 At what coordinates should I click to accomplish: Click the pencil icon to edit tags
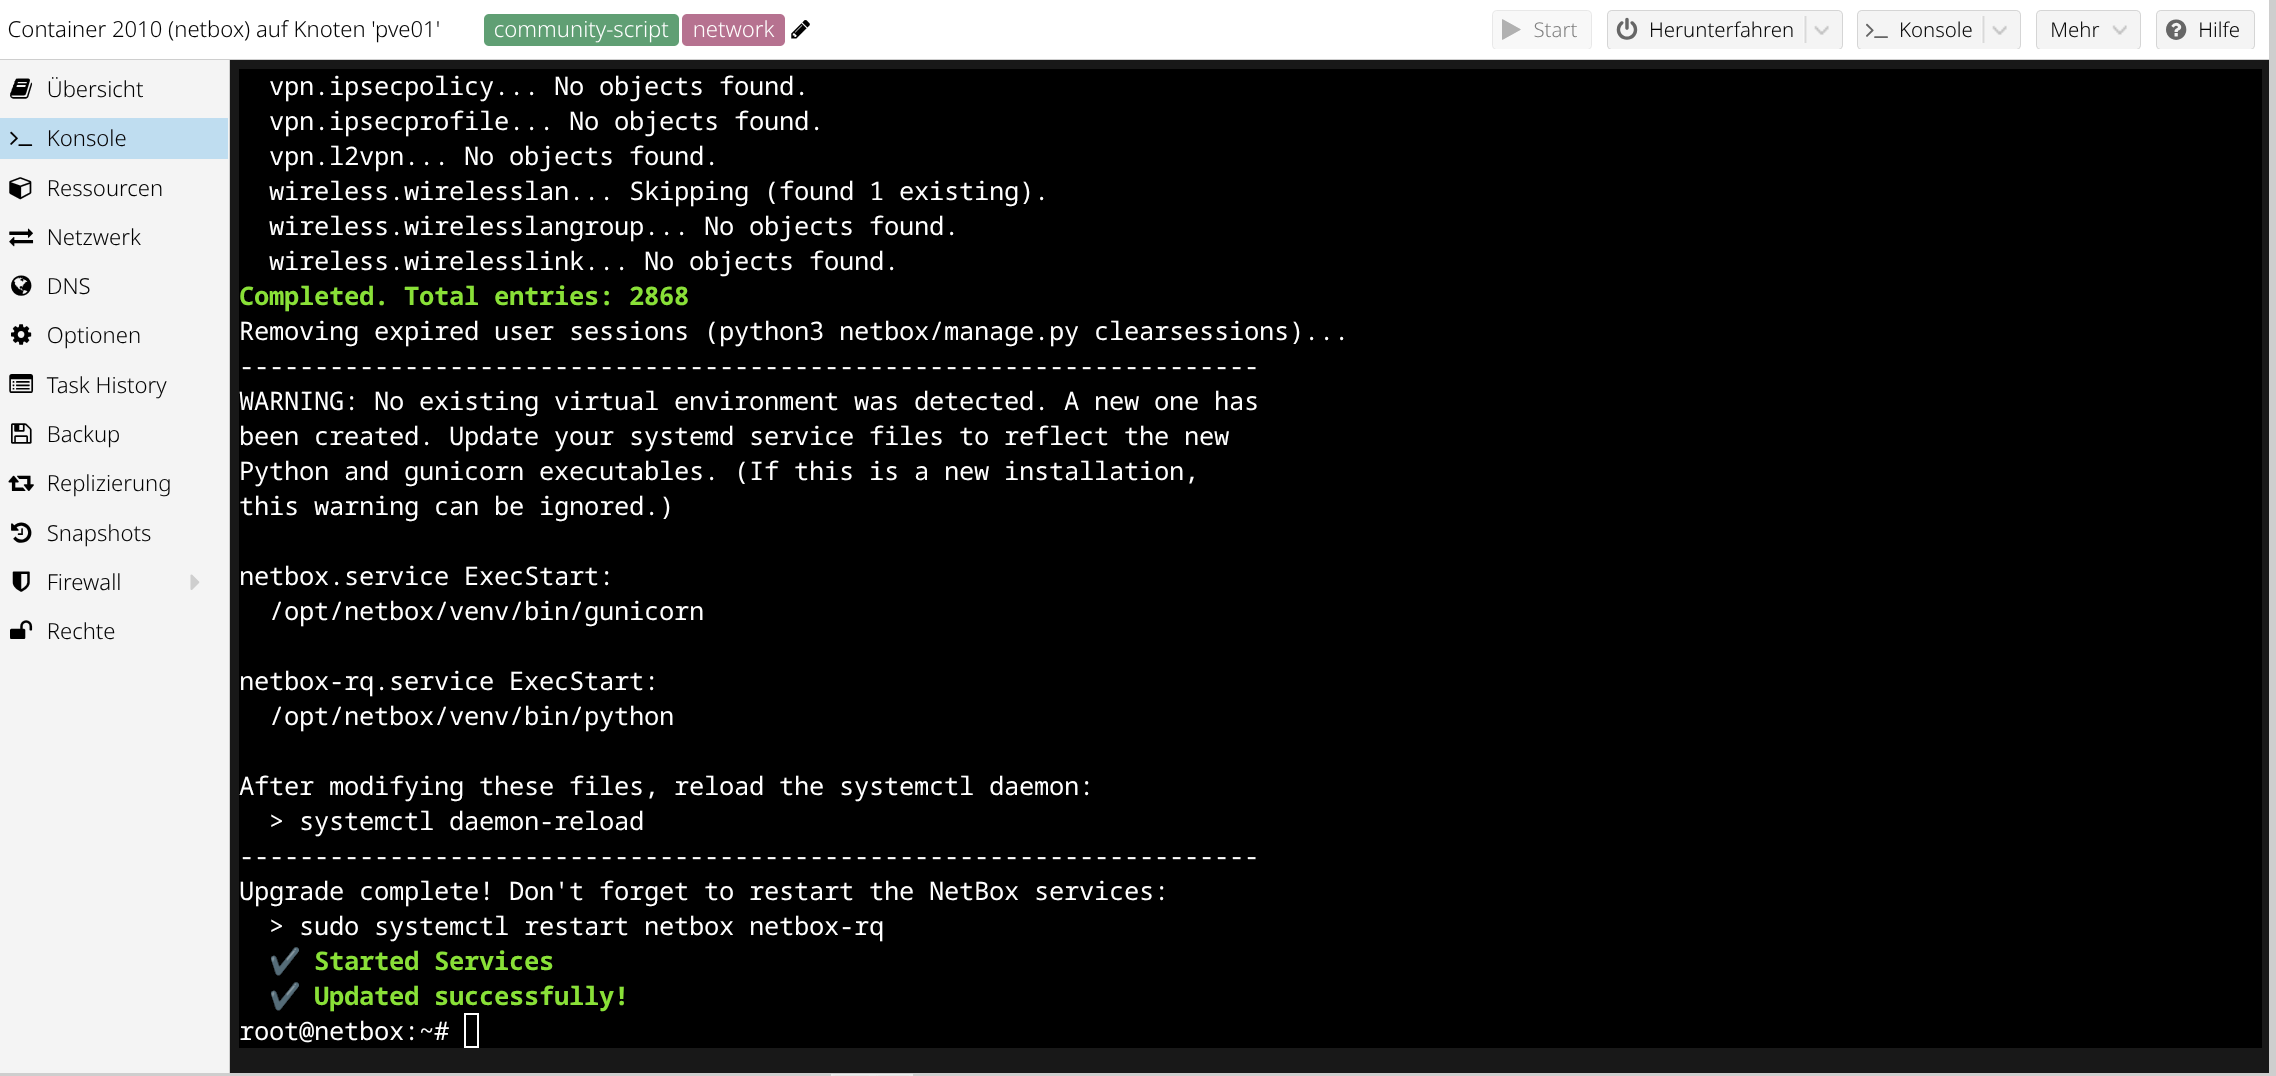(800, 30)
